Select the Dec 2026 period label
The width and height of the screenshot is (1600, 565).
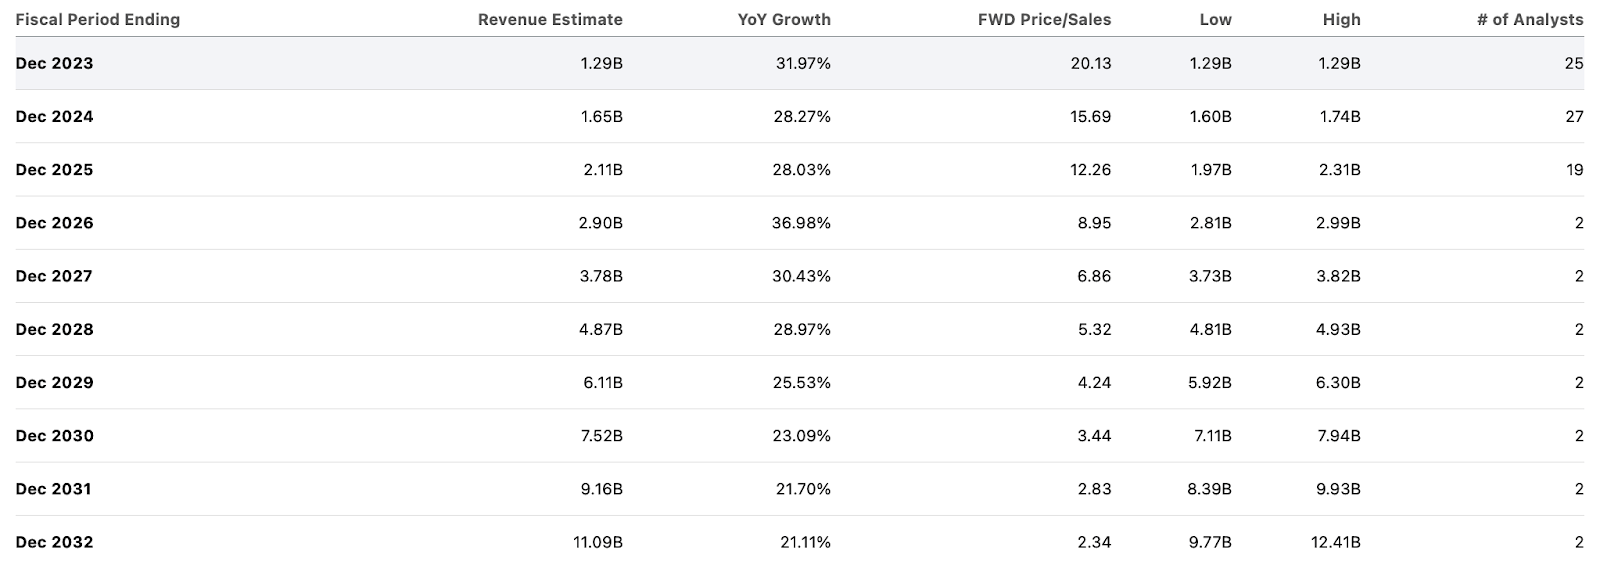point(54,223)
